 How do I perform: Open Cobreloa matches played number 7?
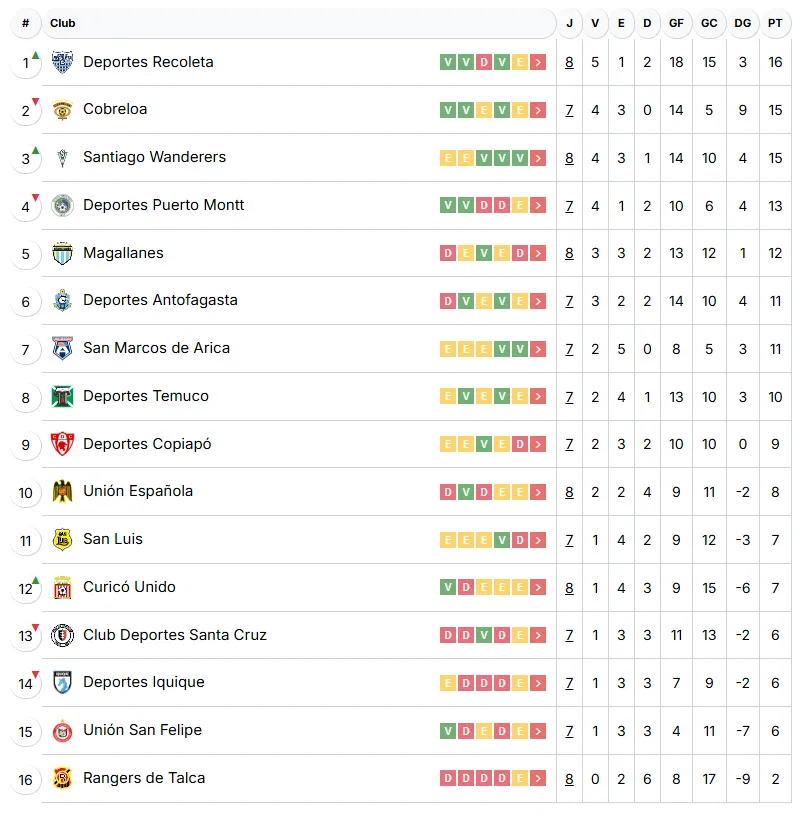pos(569,110)
